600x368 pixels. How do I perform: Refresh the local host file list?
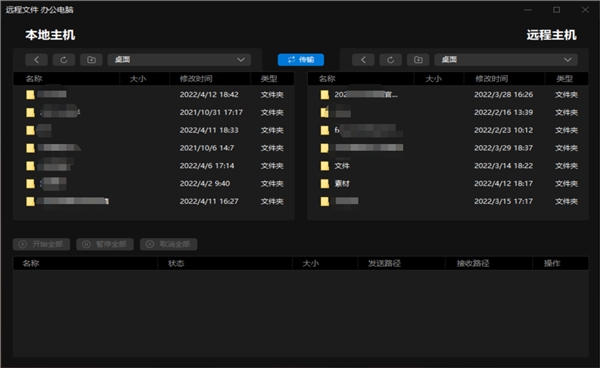click(x=64, y=60)
